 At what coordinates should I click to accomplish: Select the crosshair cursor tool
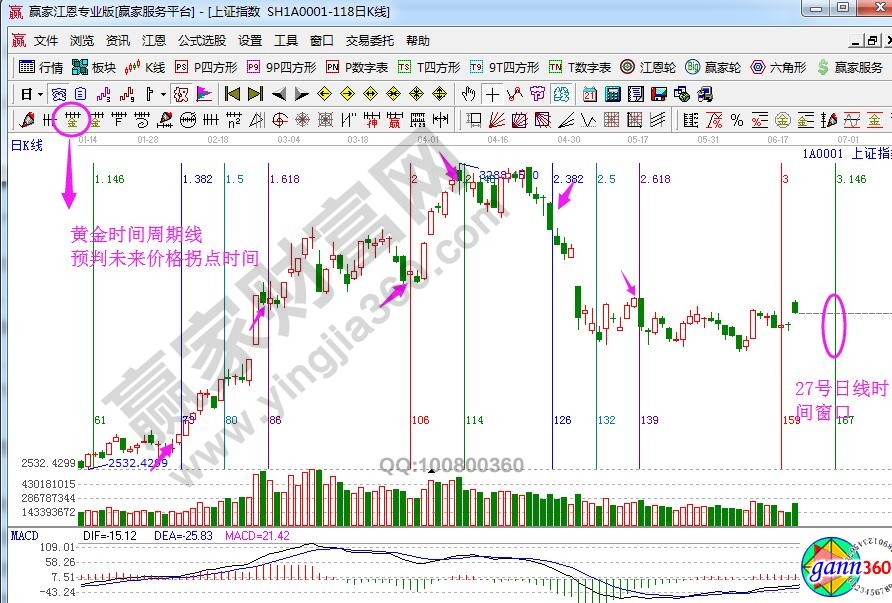491,94
